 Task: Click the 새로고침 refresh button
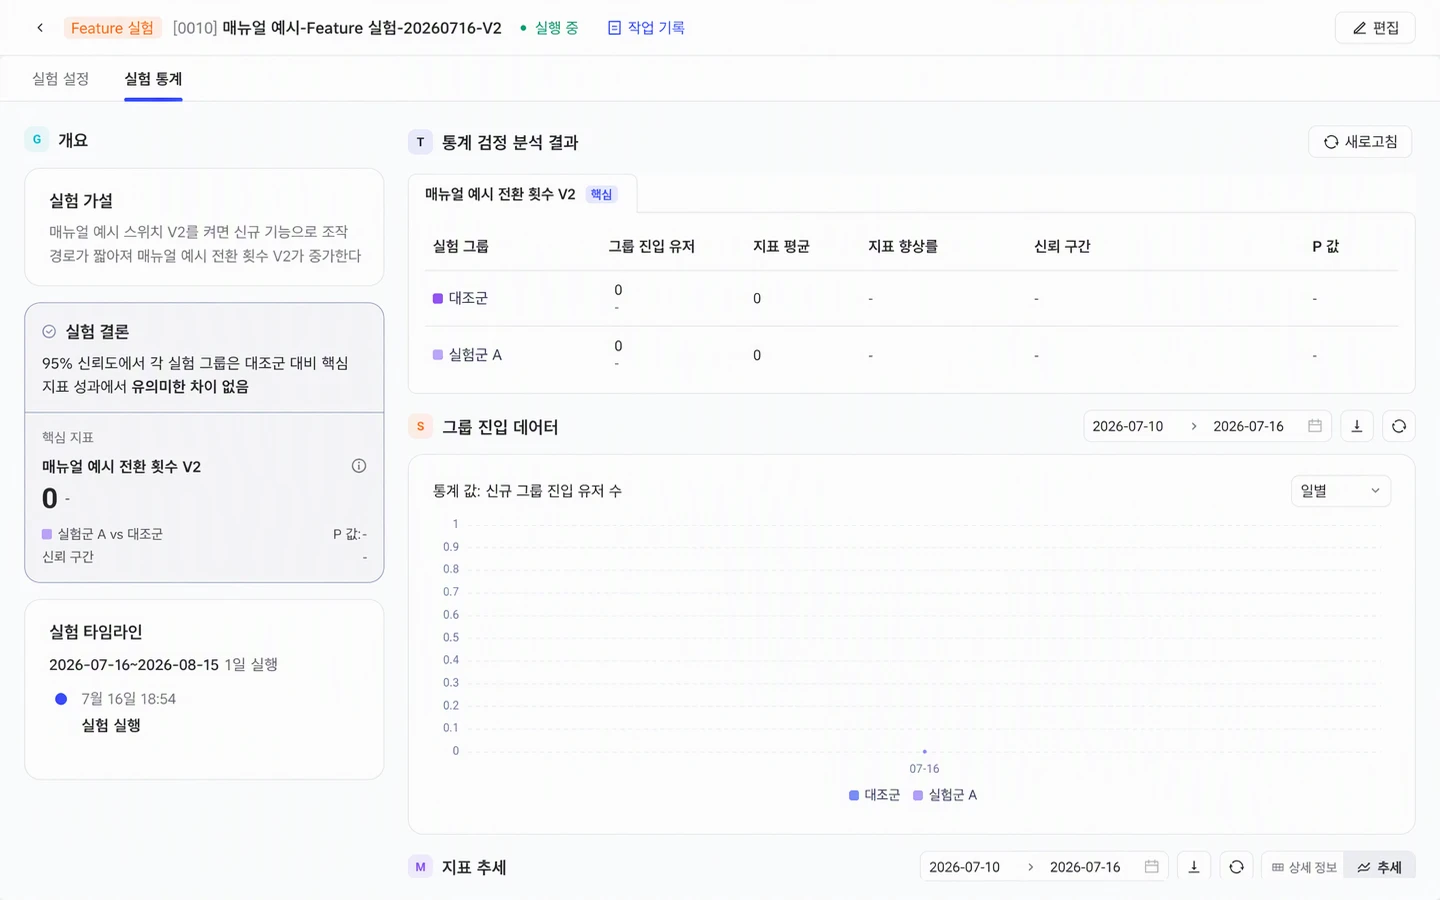(x=1360, y=142)
